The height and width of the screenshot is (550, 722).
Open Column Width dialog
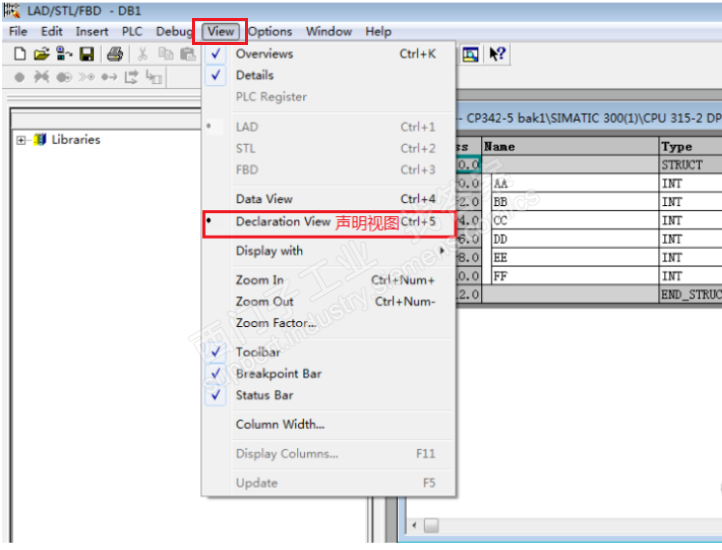[x=329, y=424]
